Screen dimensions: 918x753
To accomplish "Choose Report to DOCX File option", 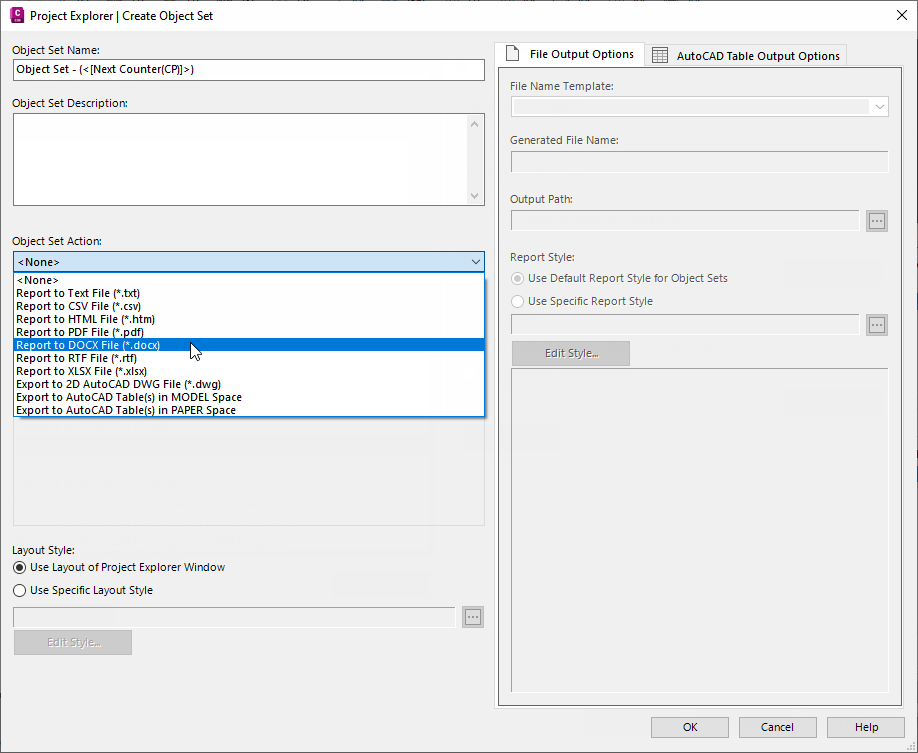I will 88,345.
